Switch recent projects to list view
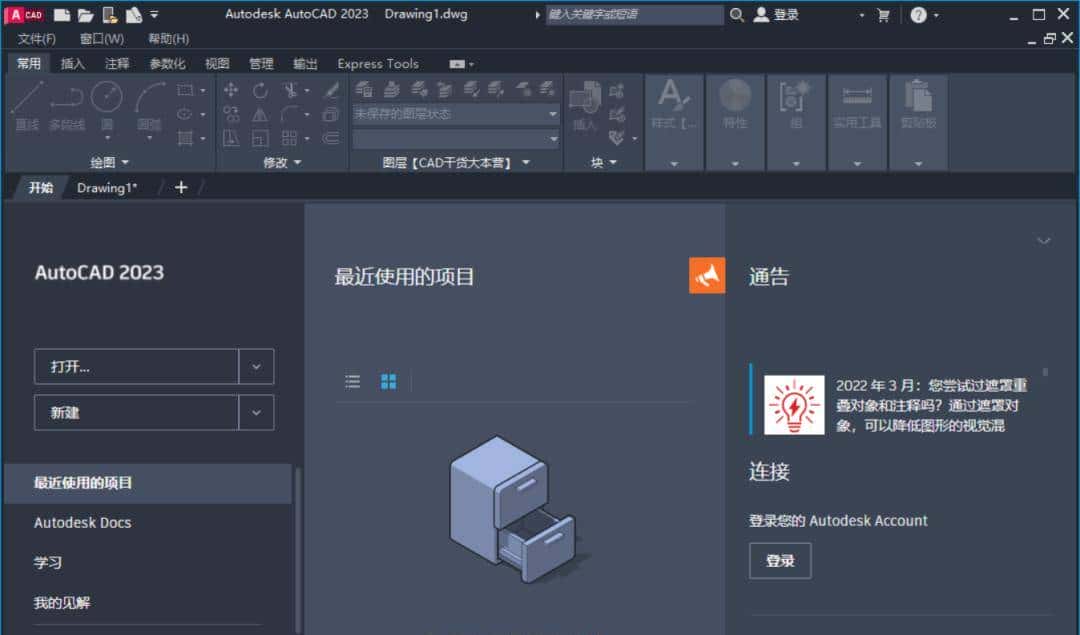Image resolution: width=1080 pixels, height=635 pixels. 352,381
